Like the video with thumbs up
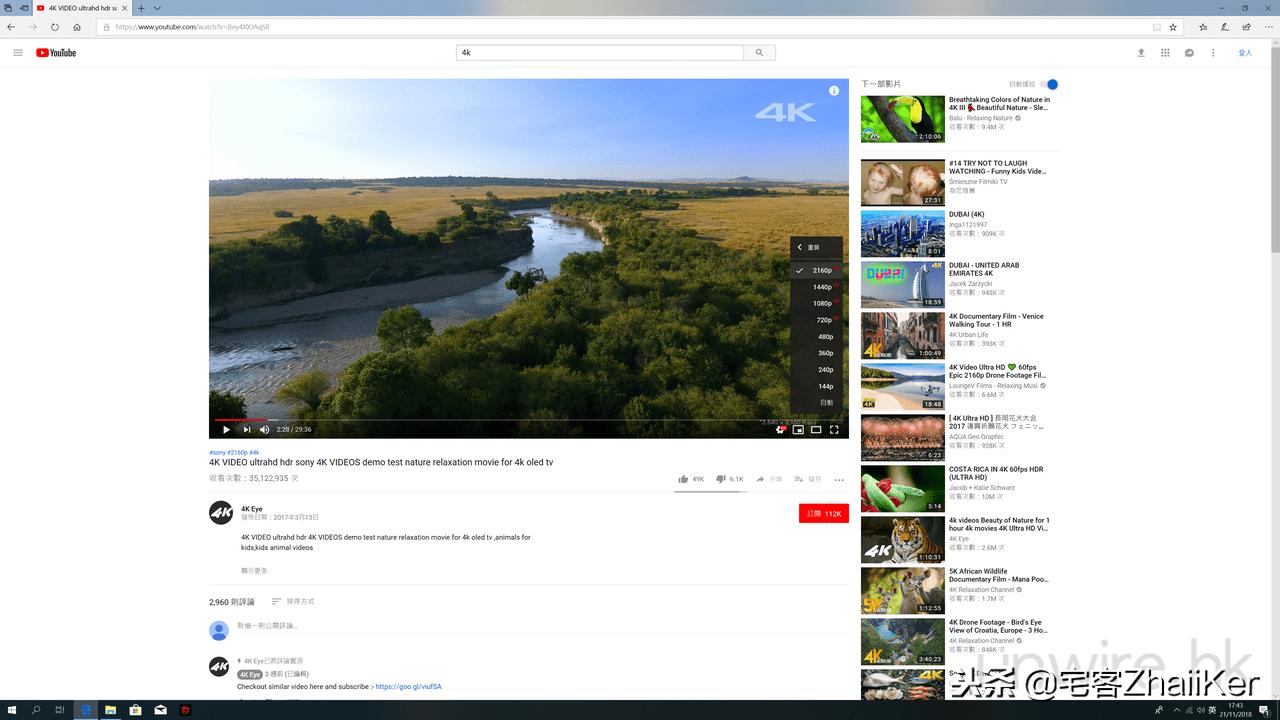 [x=691, y=479]
